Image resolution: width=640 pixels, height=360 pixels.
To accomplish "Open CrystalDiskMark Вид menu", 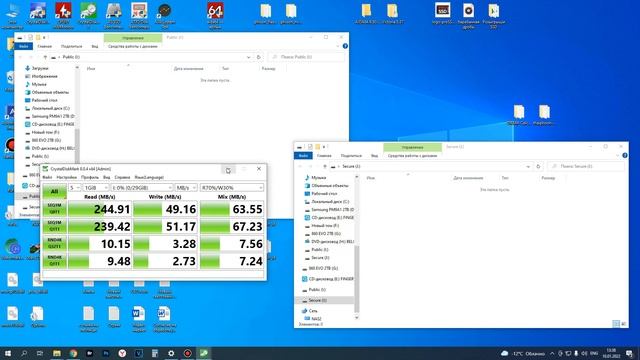I will pyautogui.click(x=107, y=178).
